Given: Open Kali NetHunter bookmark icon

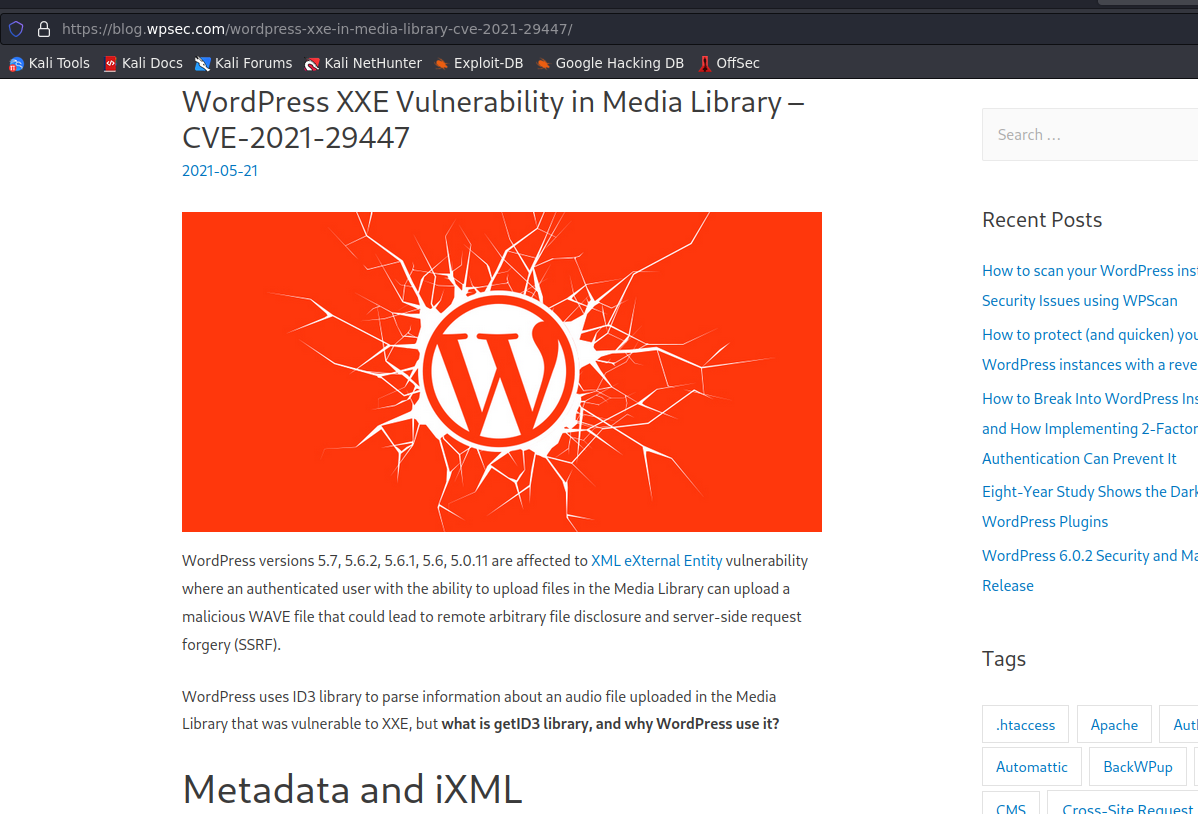Looking at the screenshot, I should point(312,63).
